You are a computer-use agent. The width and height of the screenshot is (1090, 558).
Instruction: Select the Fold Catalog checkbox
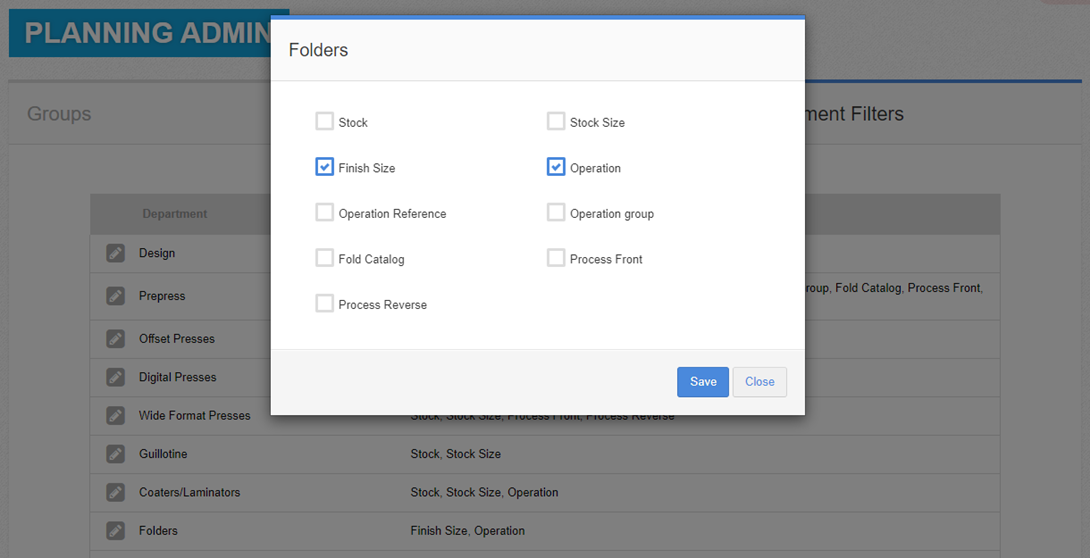324,258
